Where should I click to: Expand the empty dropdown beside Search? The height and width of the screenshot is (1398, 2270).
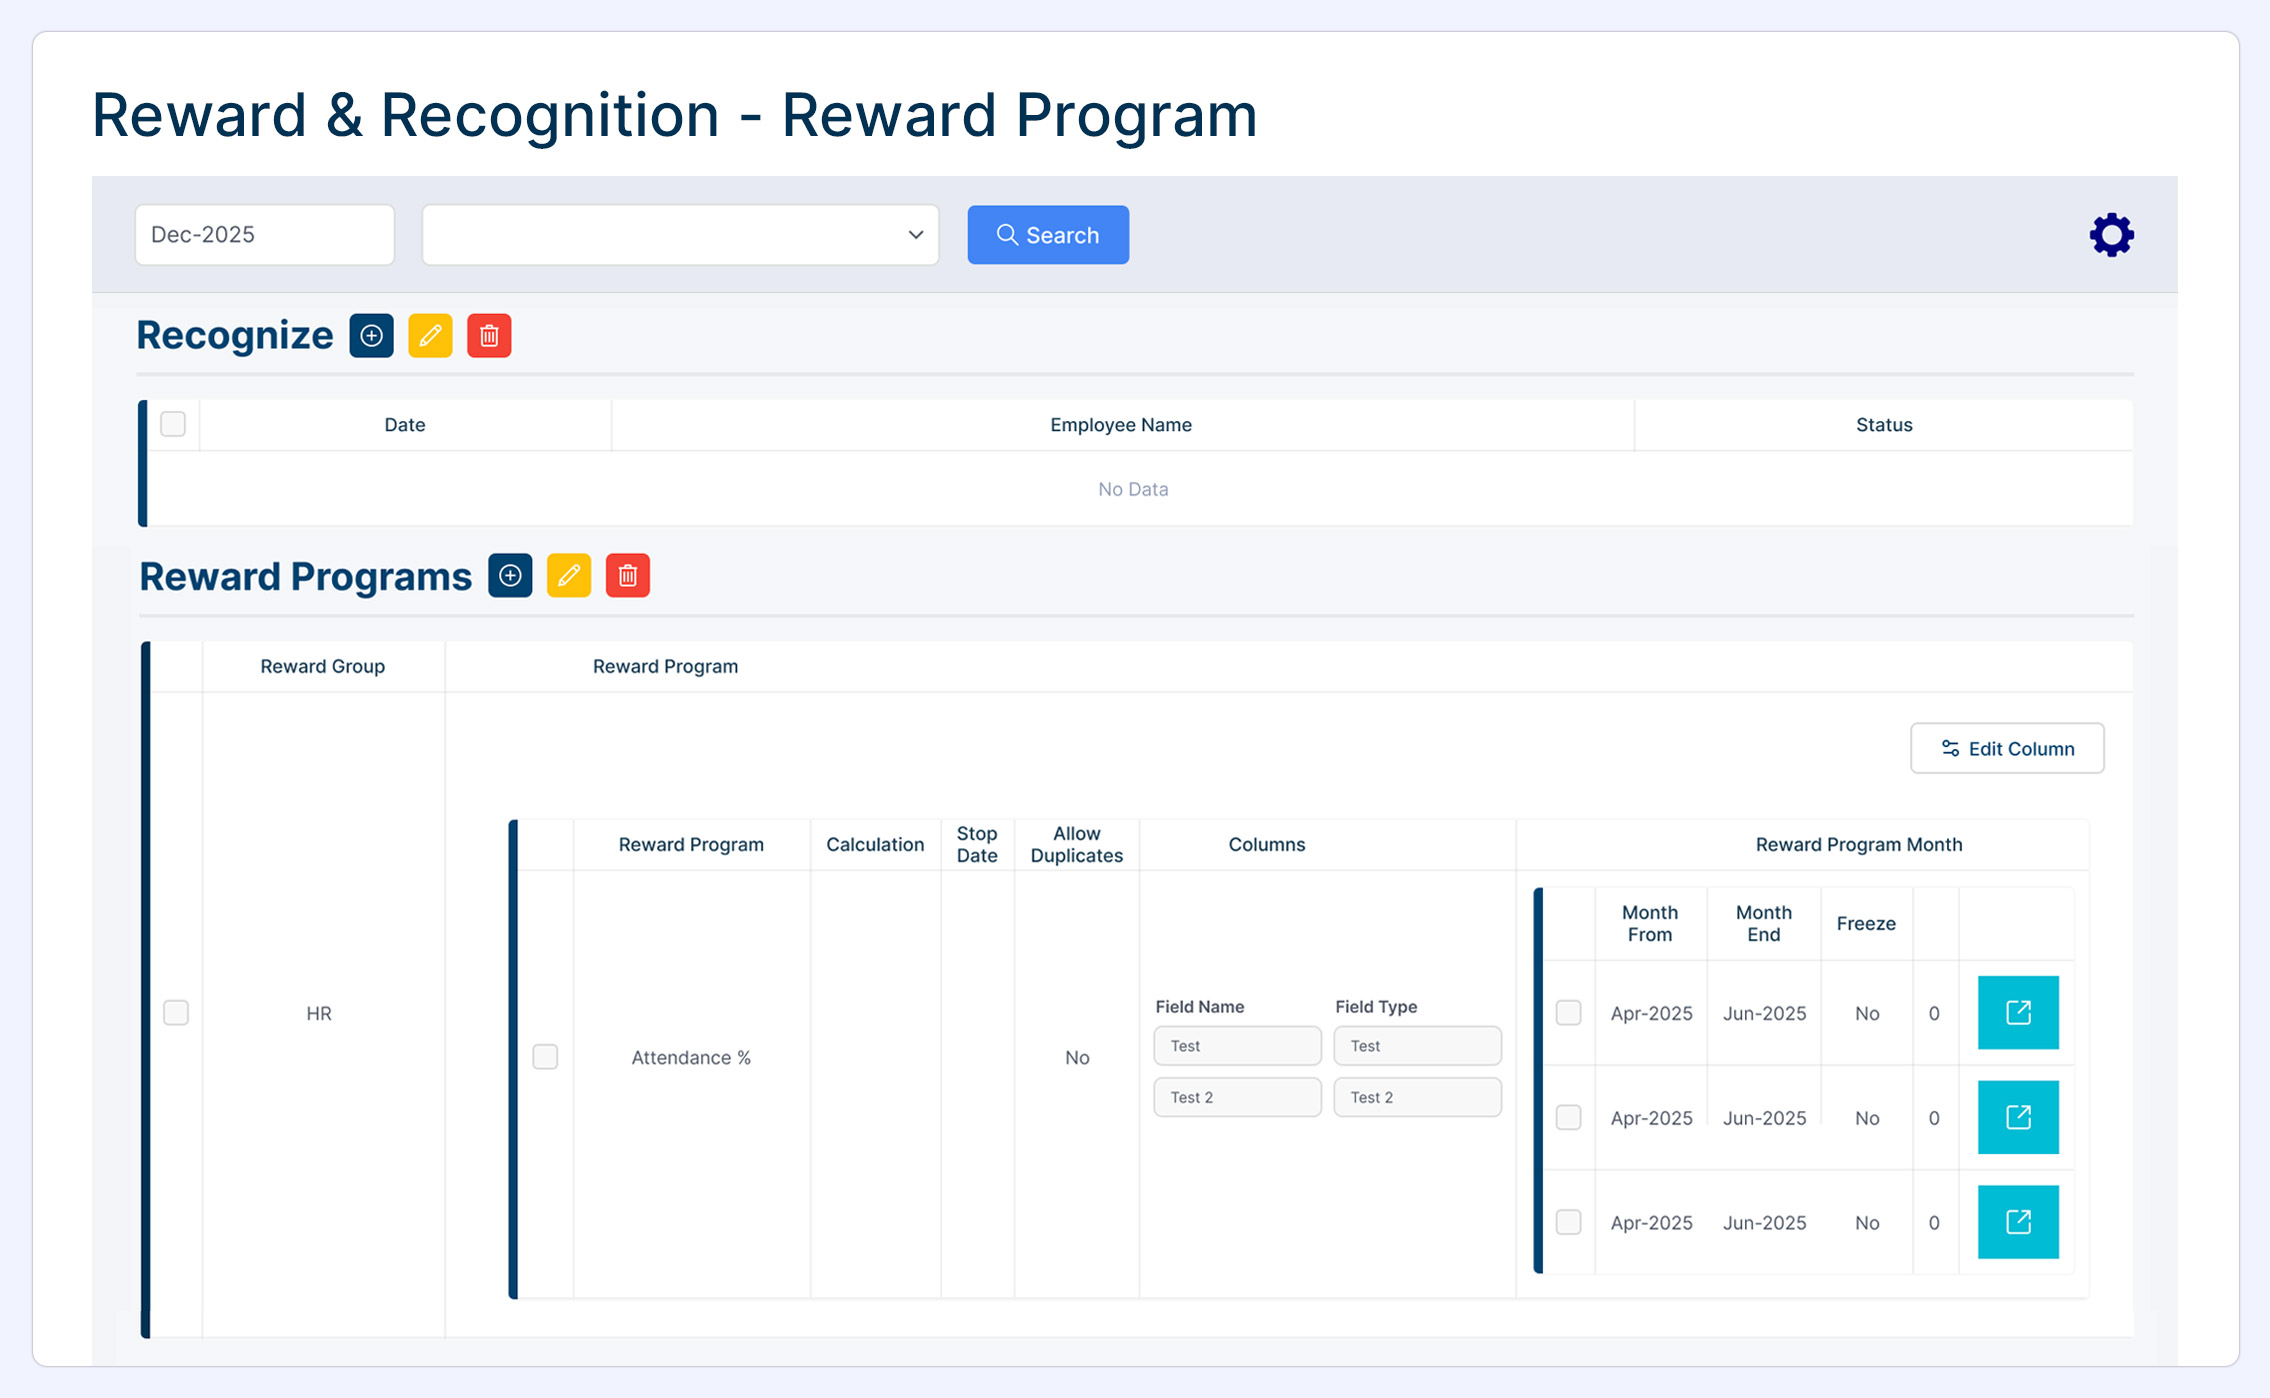pyautogui.click(x=680, y=235)
